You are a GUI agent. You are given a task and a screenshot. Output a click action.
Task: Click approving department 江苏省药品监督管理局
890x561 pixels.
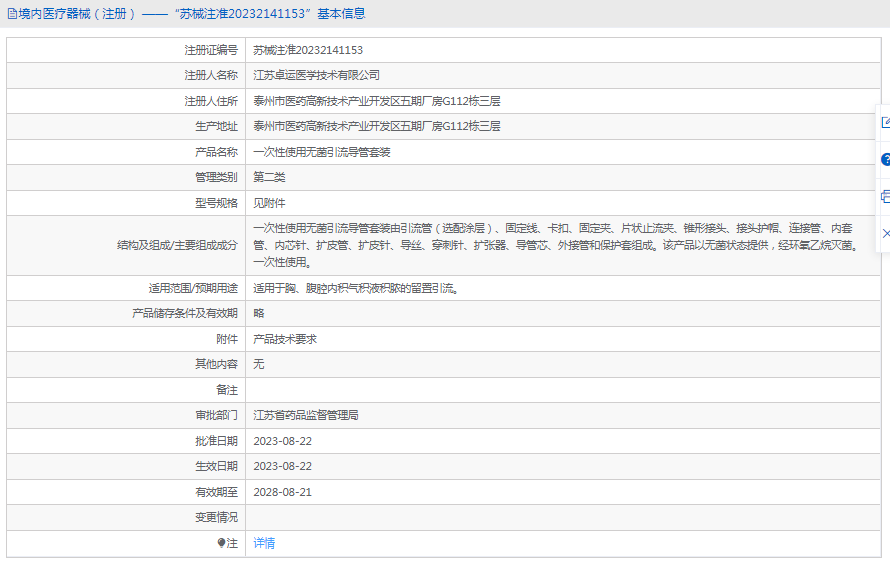[x=306, y=415]
